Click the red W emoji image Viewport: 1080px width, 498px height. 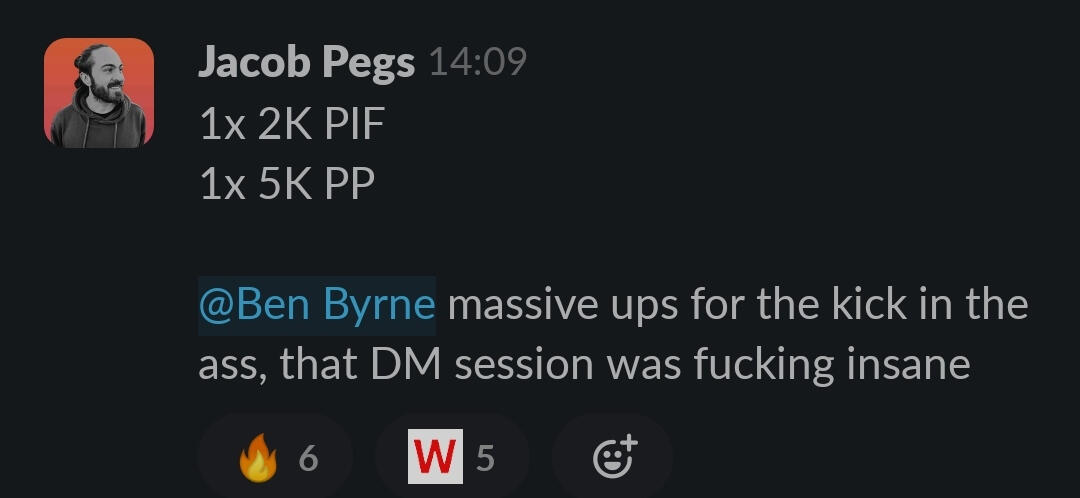tap(435, 457)
